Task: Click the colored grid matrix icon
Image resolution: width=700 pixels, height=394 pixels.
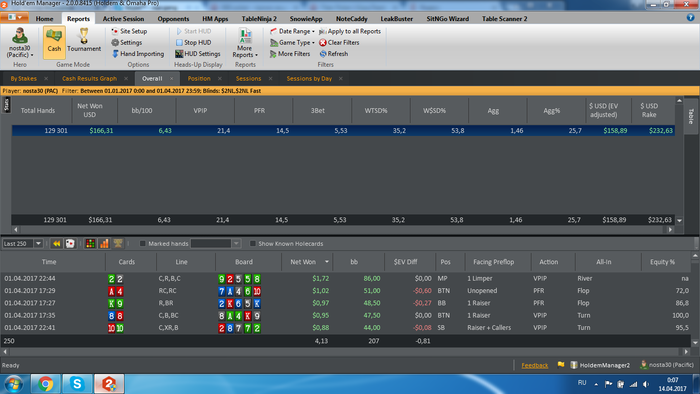Action: pos(90,244)
